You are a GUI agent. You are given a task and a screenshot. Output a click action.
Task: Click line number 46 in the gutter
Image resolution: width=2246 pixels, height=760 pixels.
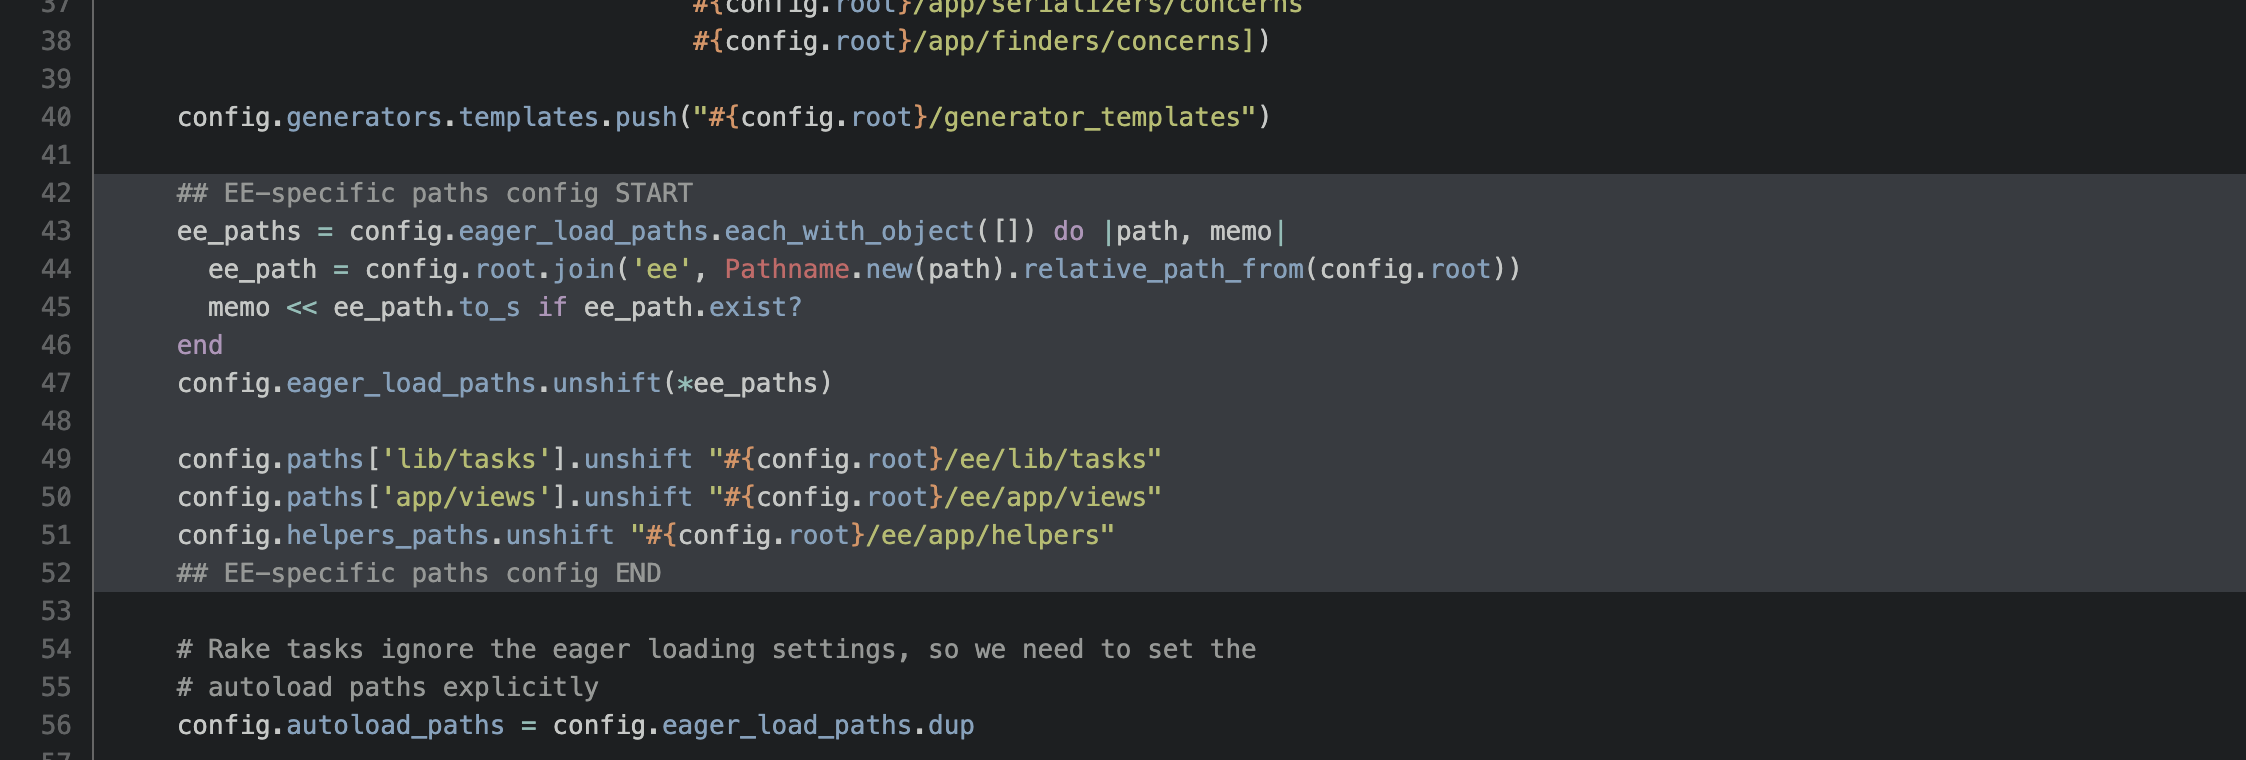(x=56, y=345)
